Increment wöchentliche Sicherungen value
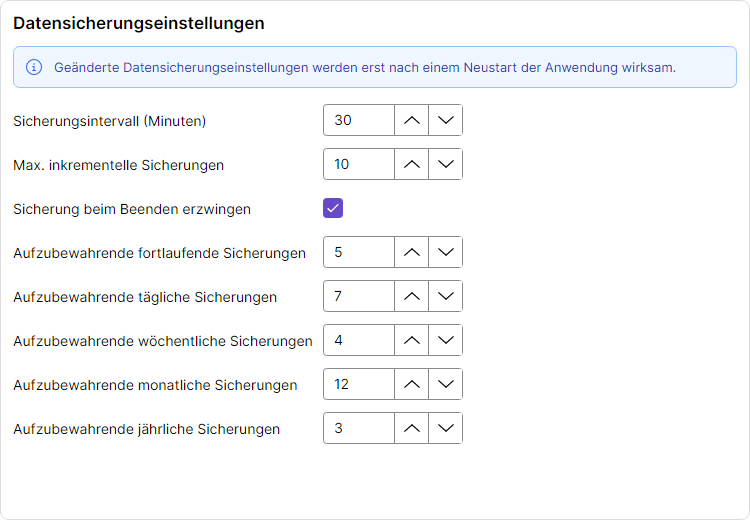 point(411,340)
